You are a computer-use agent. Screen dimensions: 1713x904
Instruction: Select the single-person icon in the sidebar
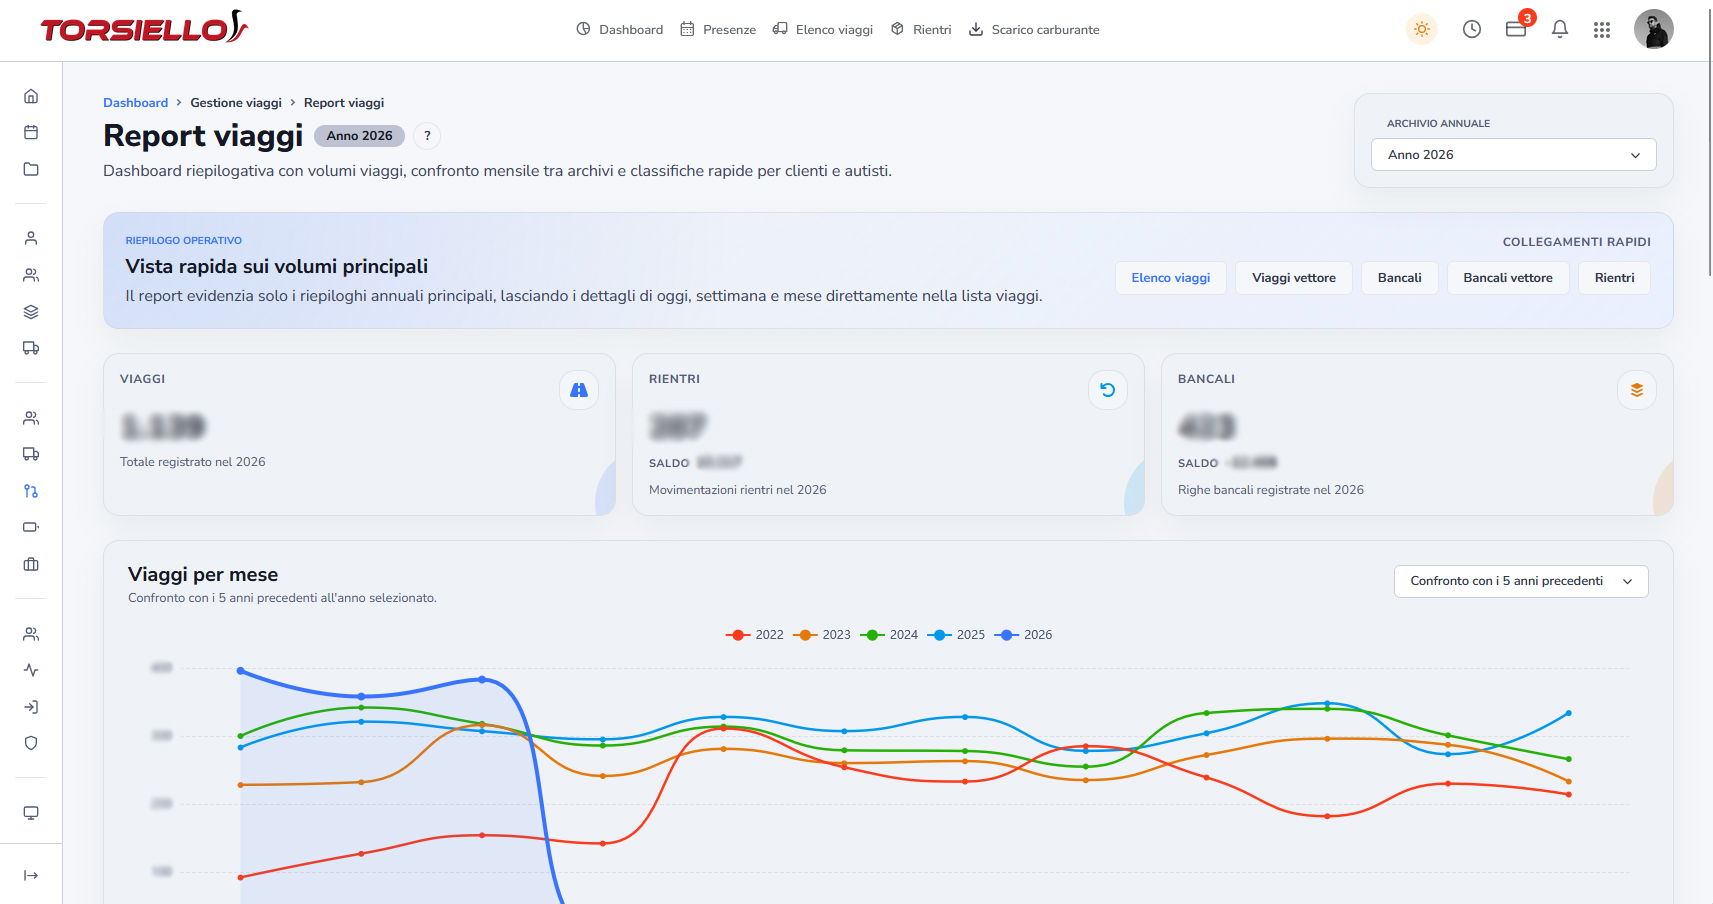[31, 238]
